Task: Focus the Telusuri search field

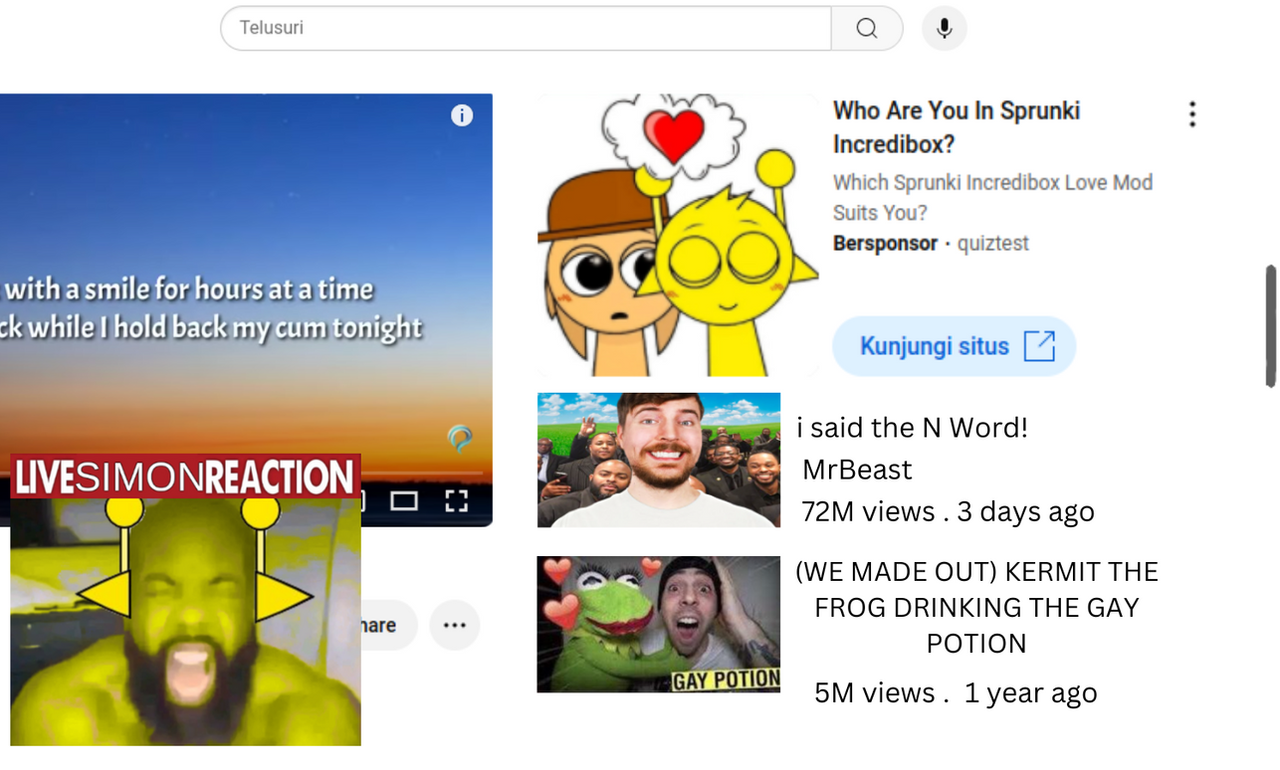Action: 526,28
